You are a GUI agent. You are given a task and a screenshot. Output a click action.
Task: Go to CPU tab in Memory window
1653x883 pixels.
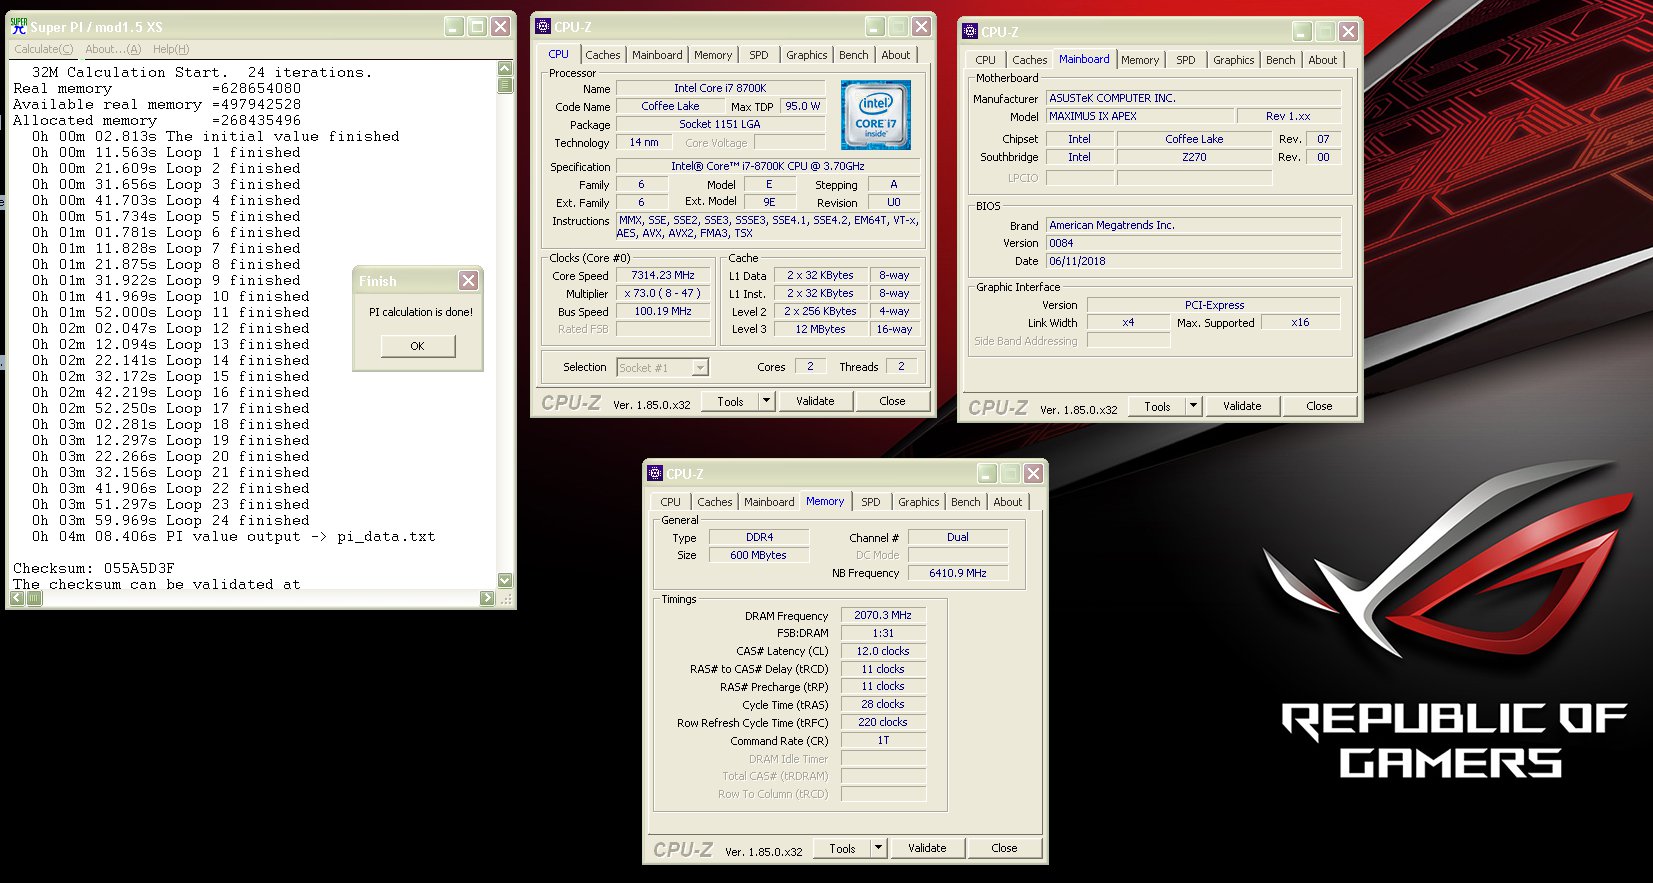point(671,502)
